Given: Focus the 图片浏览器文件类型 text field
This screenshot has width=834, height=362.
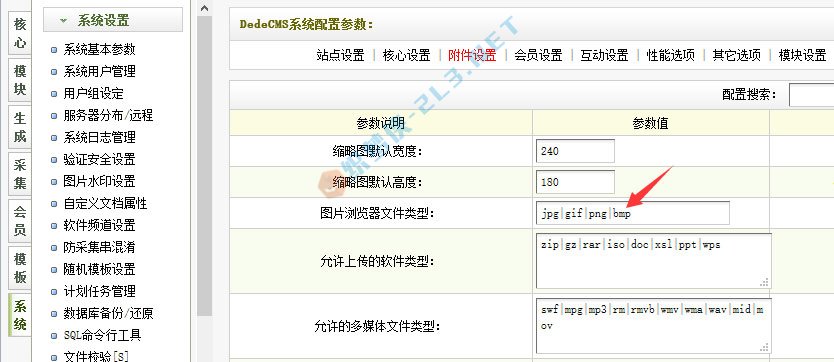Looking at the screenshot, I should 633,213.
